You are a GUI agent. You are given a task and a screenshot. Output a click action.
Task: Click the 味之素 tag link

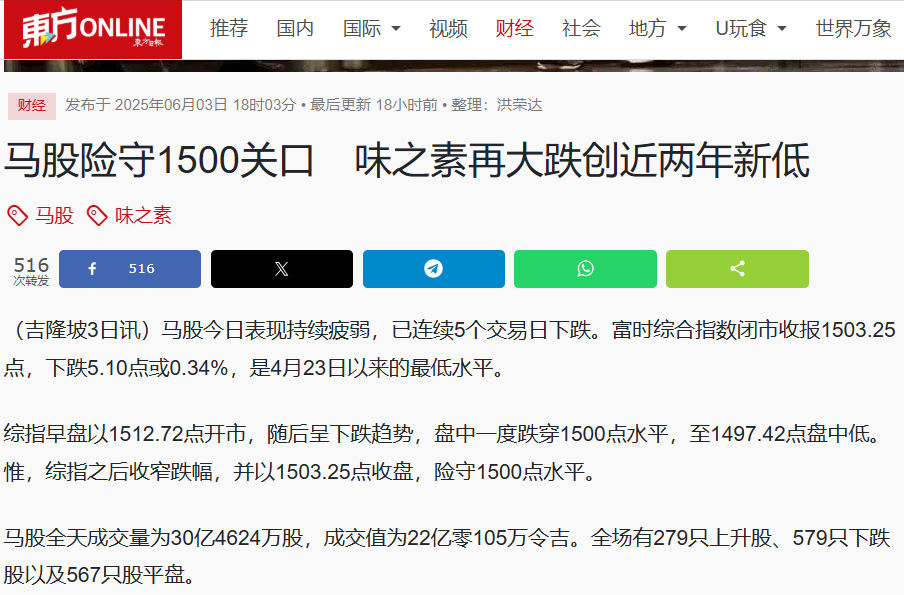click(144, 216)
